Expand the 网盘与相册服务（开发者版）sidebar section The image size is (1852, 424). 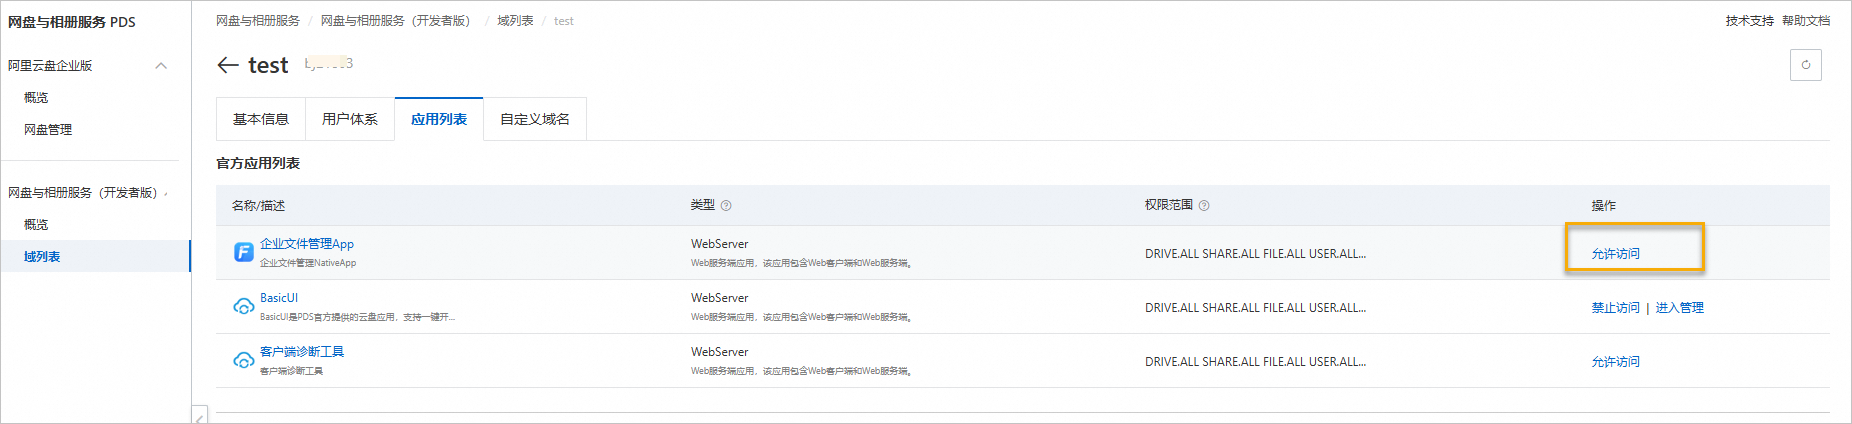coord(166,193)
